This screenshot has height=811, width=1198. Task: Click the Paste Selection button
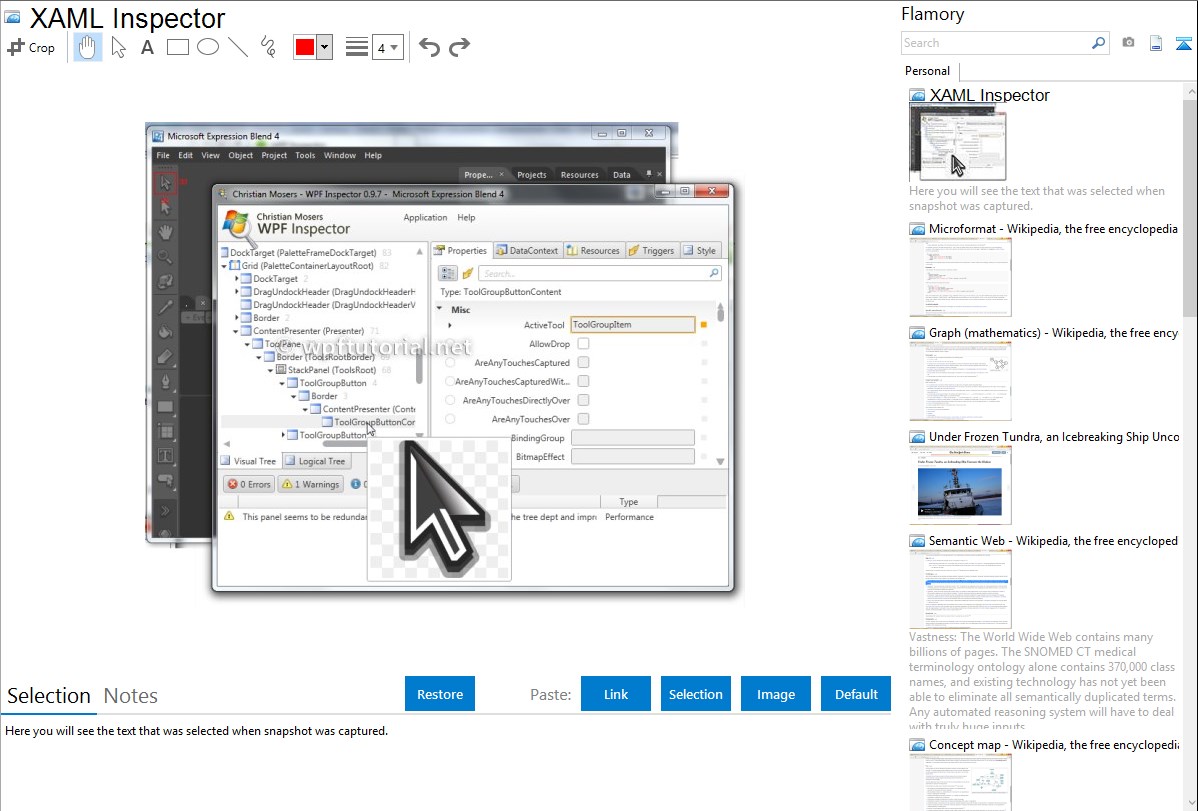tap(695, 694)
